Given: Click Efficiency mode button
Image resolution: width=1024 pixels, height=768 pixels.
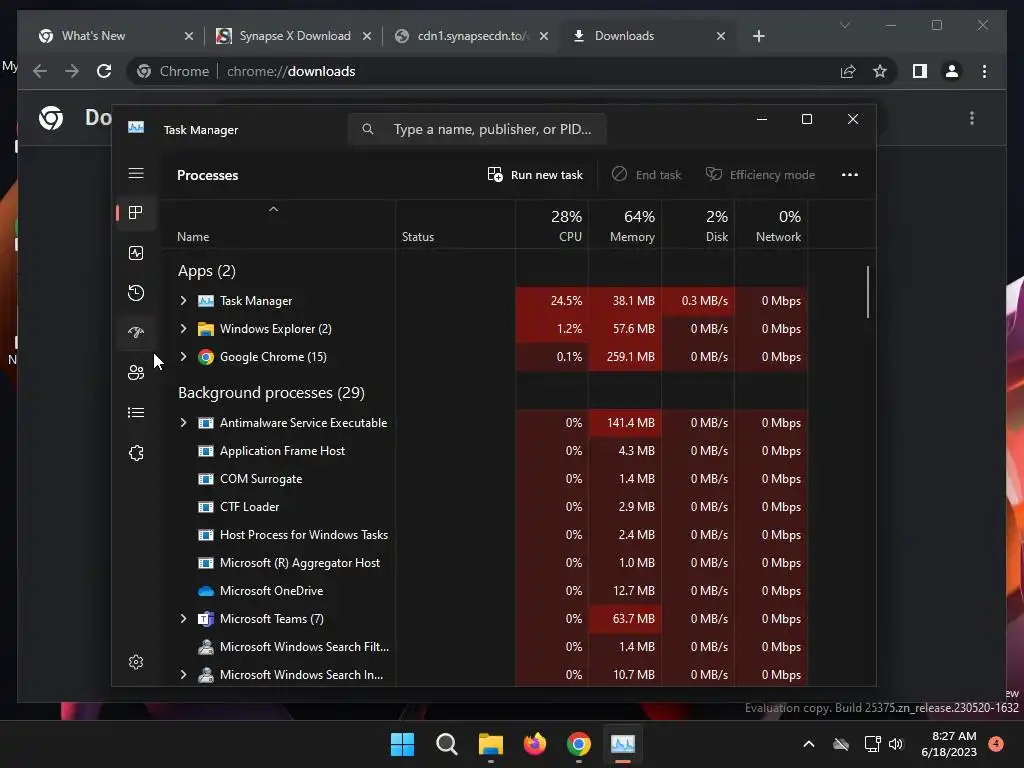Looking at the screenshot, I should [760, 174].
